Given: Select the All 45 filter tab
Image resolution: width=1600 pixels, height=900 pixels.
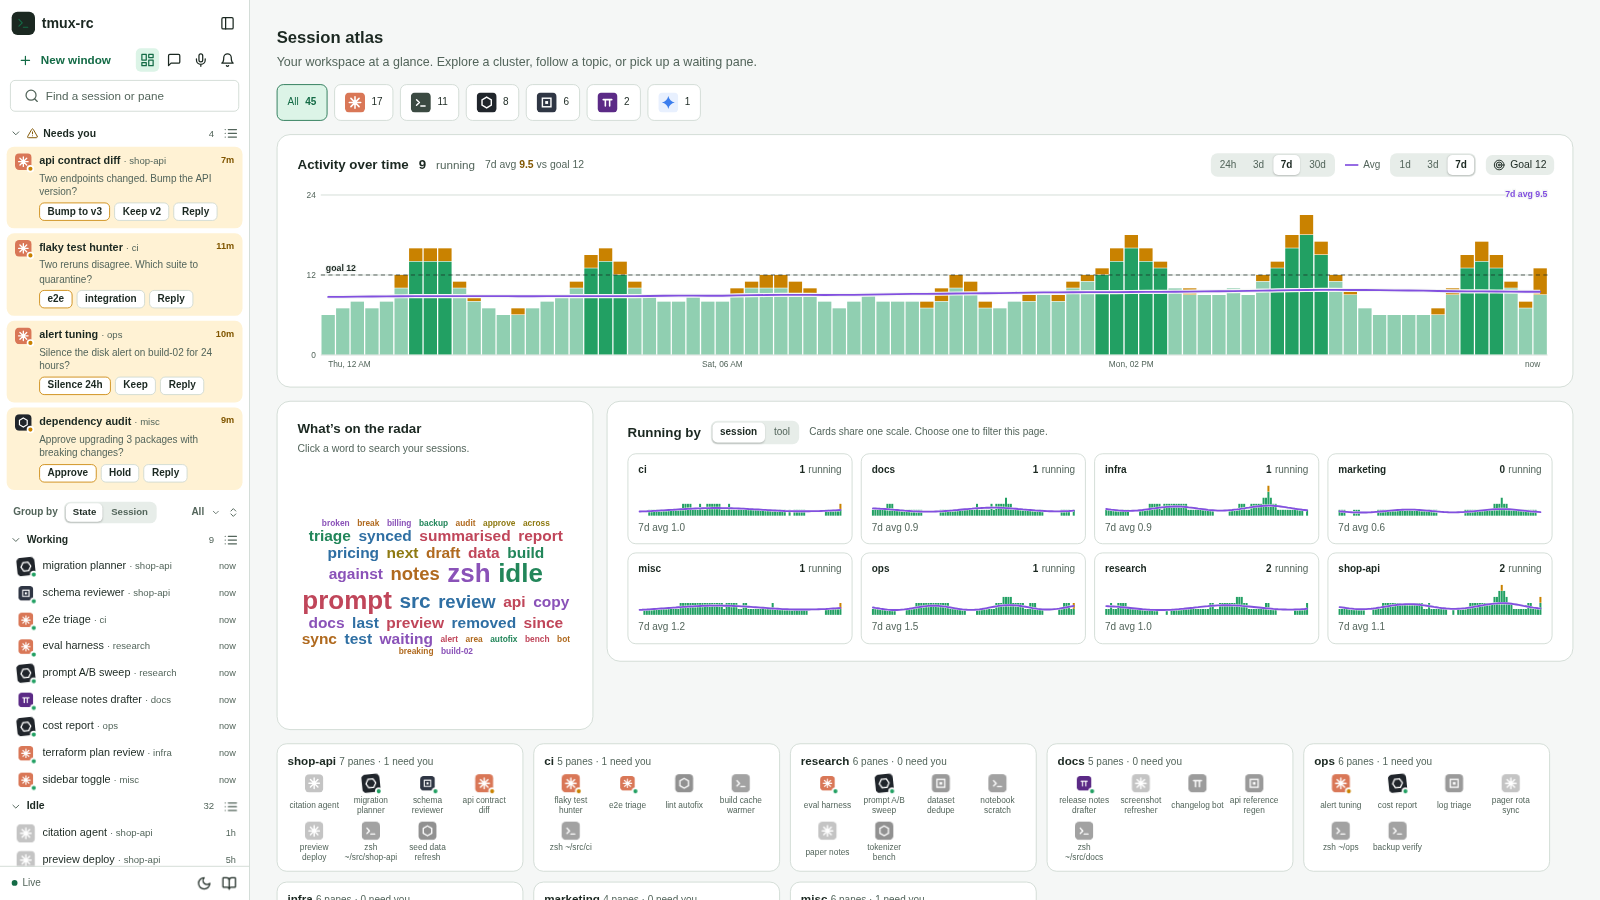Looking at the screenshot, I should pyautogui.click(x=302, y=102).
